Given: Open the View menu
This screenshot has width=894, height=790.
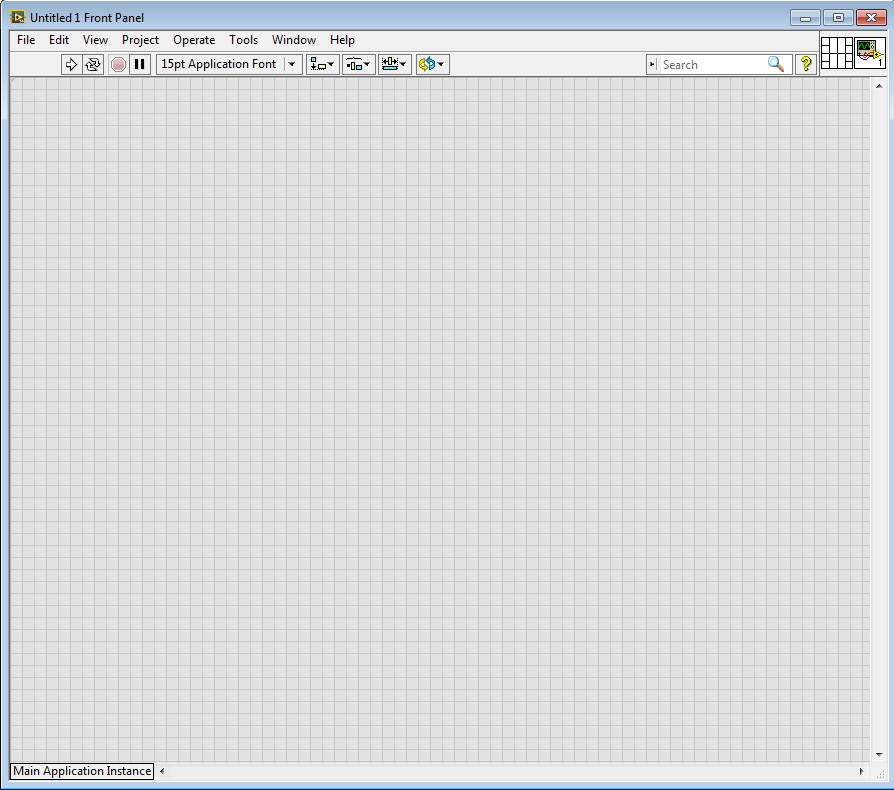Looking at the screenshot, I should pos(95,40).
